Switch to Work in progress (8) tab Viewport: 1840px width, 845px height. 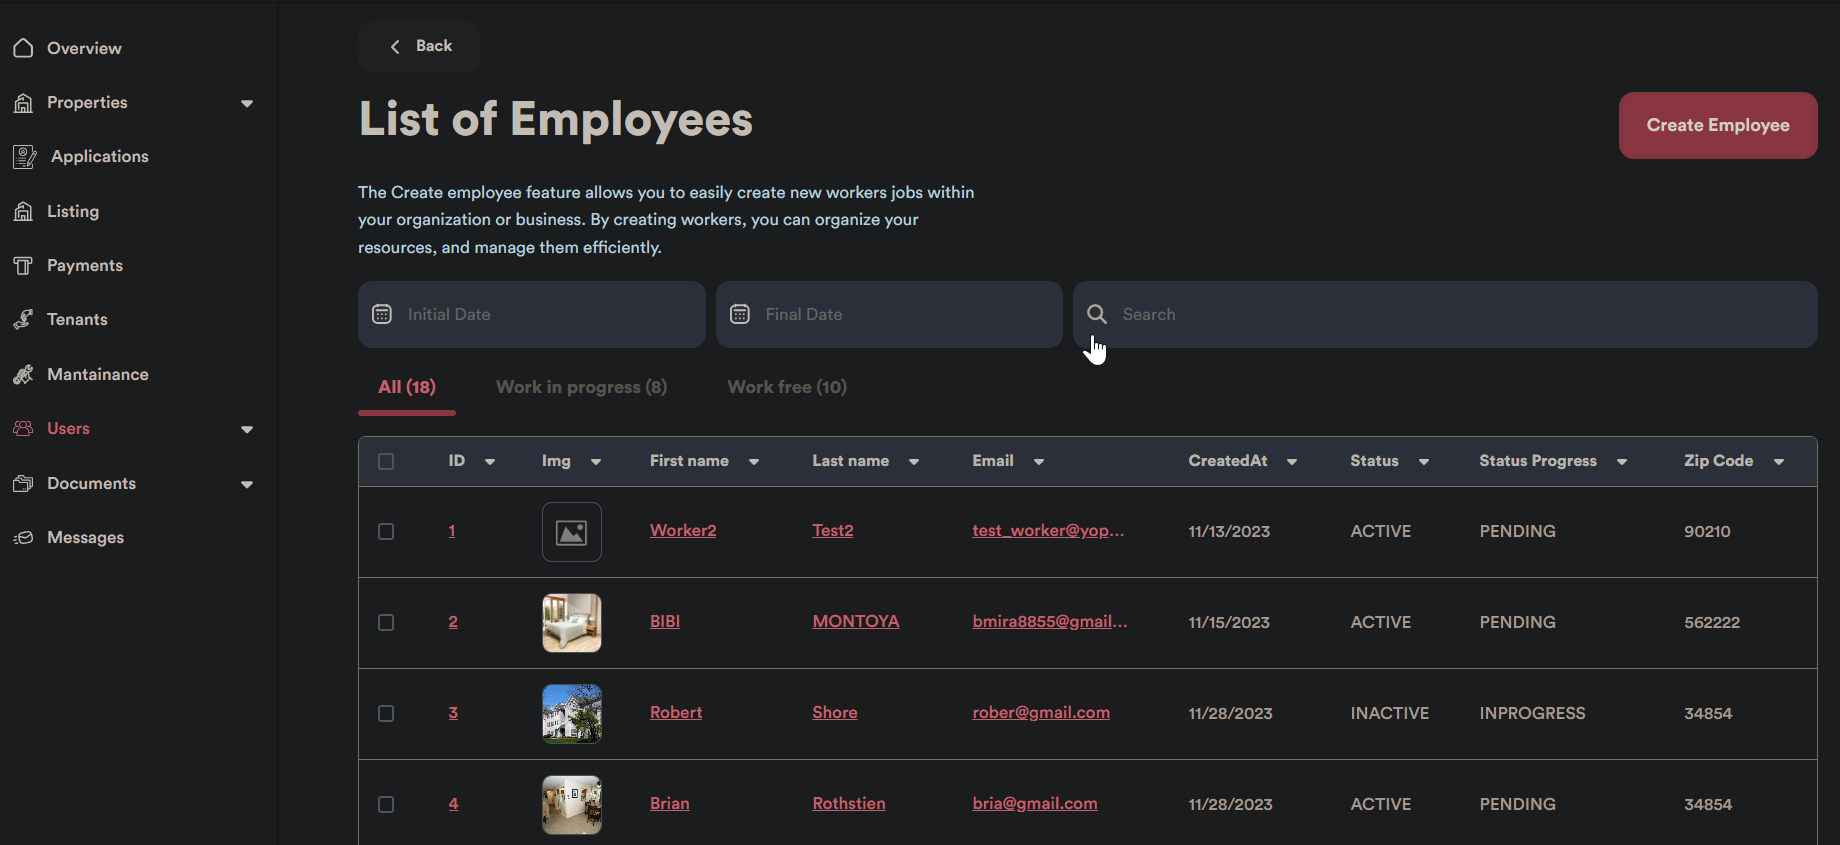581,387
